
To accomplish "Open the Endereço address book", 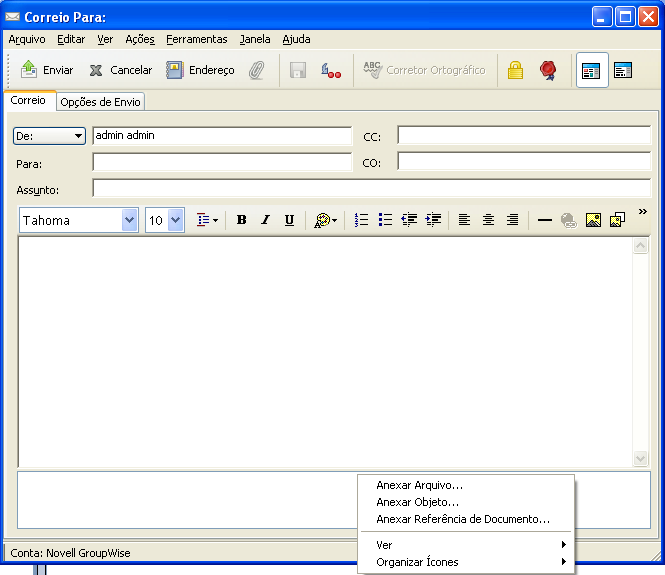I will [x=200, y=70].
